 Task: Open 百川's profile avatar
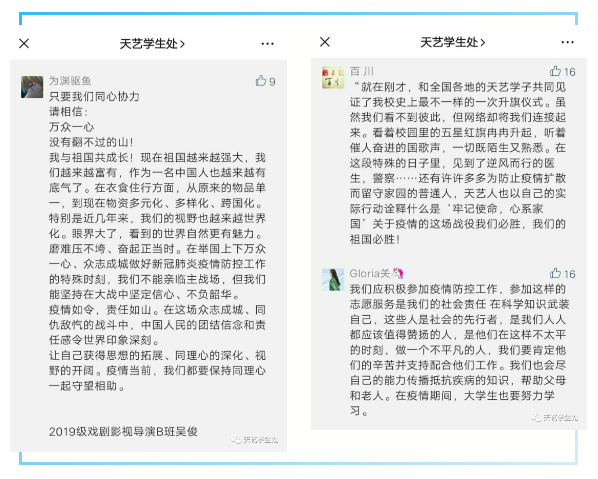(333, 77)
